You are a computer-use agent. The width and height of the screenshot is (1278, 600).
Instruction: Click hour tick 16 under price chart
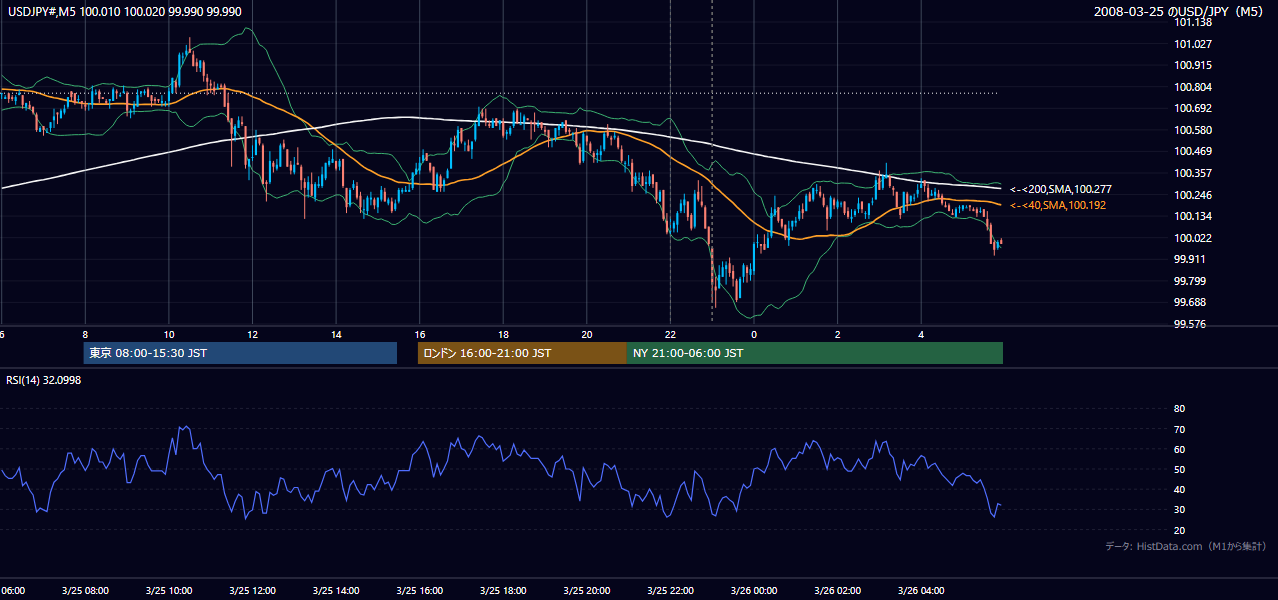point(419,334)
